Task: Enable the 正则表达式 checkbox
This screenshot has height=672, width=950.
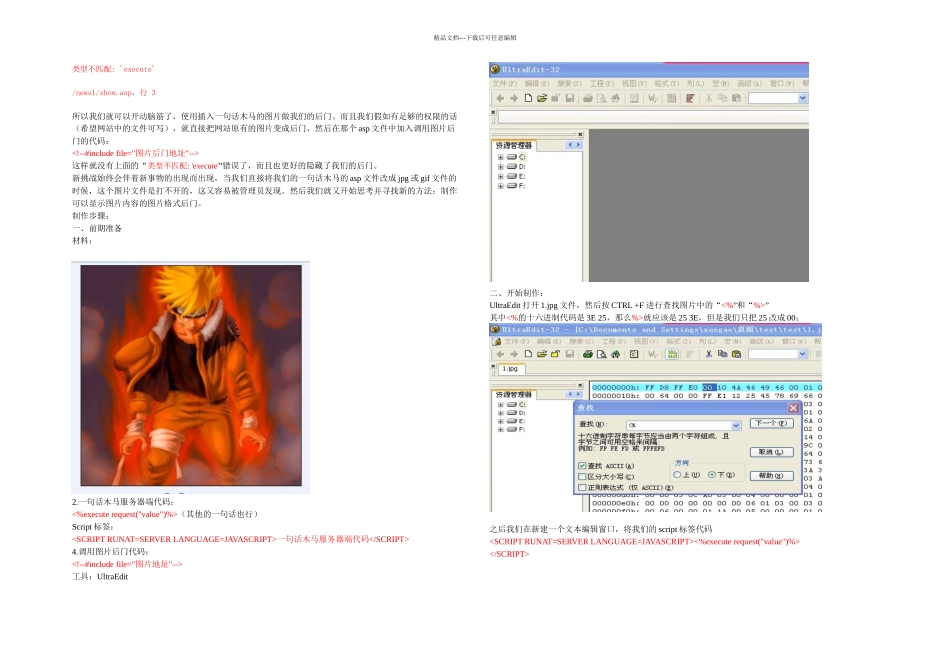Action: pyautogui.click(x=582, y=487)
